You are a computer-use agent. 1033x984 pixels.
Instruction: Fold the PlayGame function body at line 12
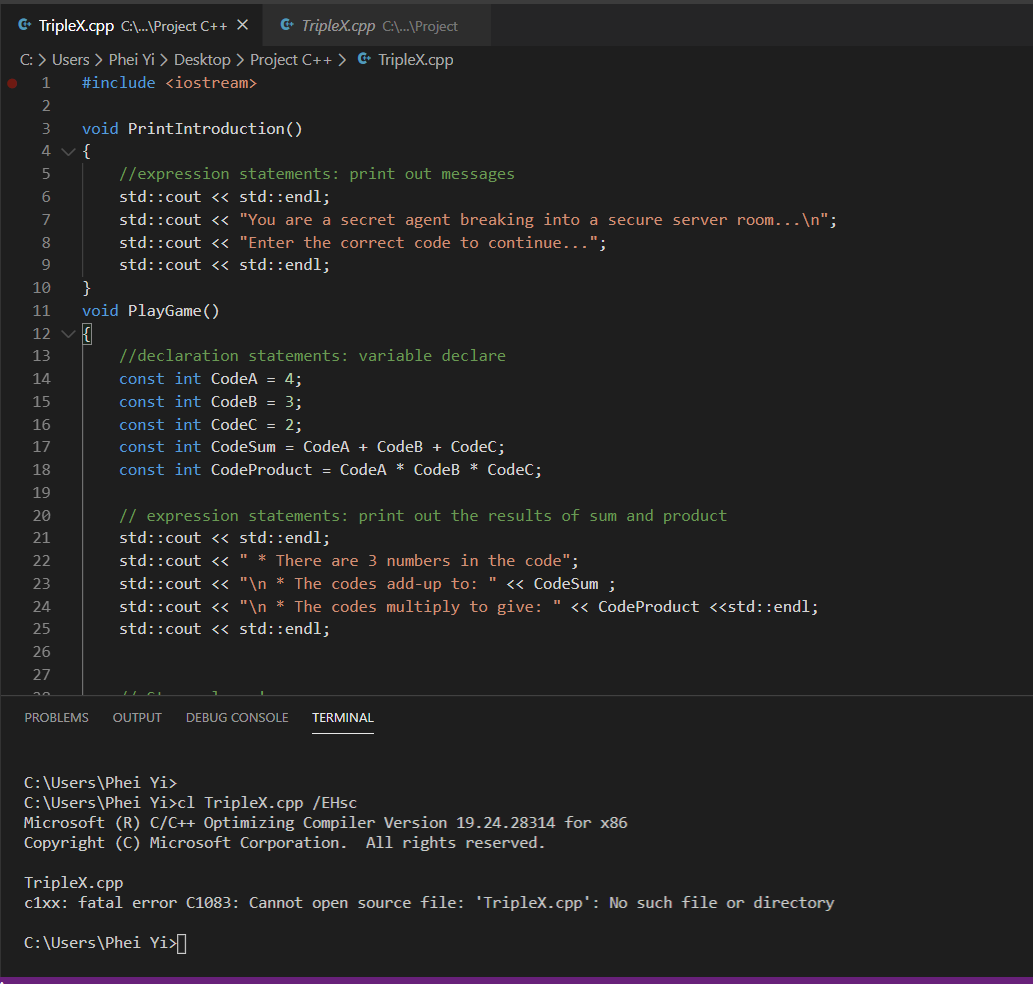pos(68,334)
